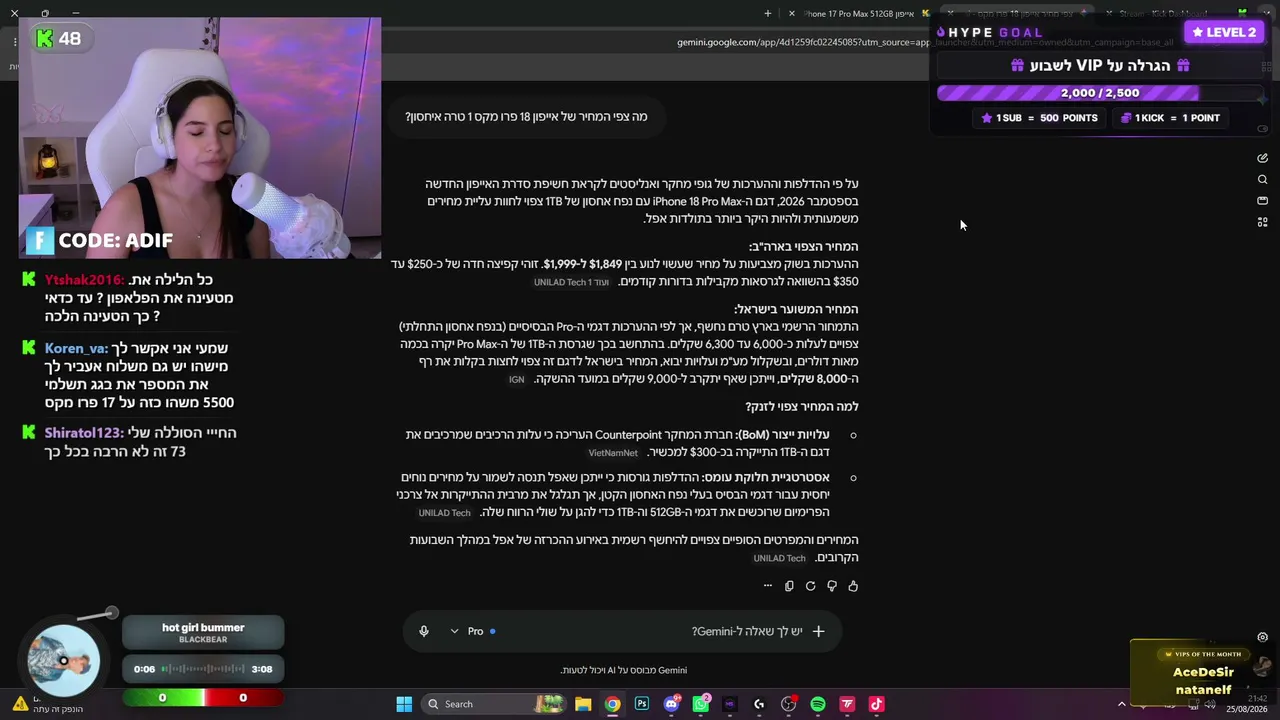Click the 2,000 / 2,500 hype progress bar
The height and width of the screenshot is (720, 1280).
click(x=1100, y=93)
